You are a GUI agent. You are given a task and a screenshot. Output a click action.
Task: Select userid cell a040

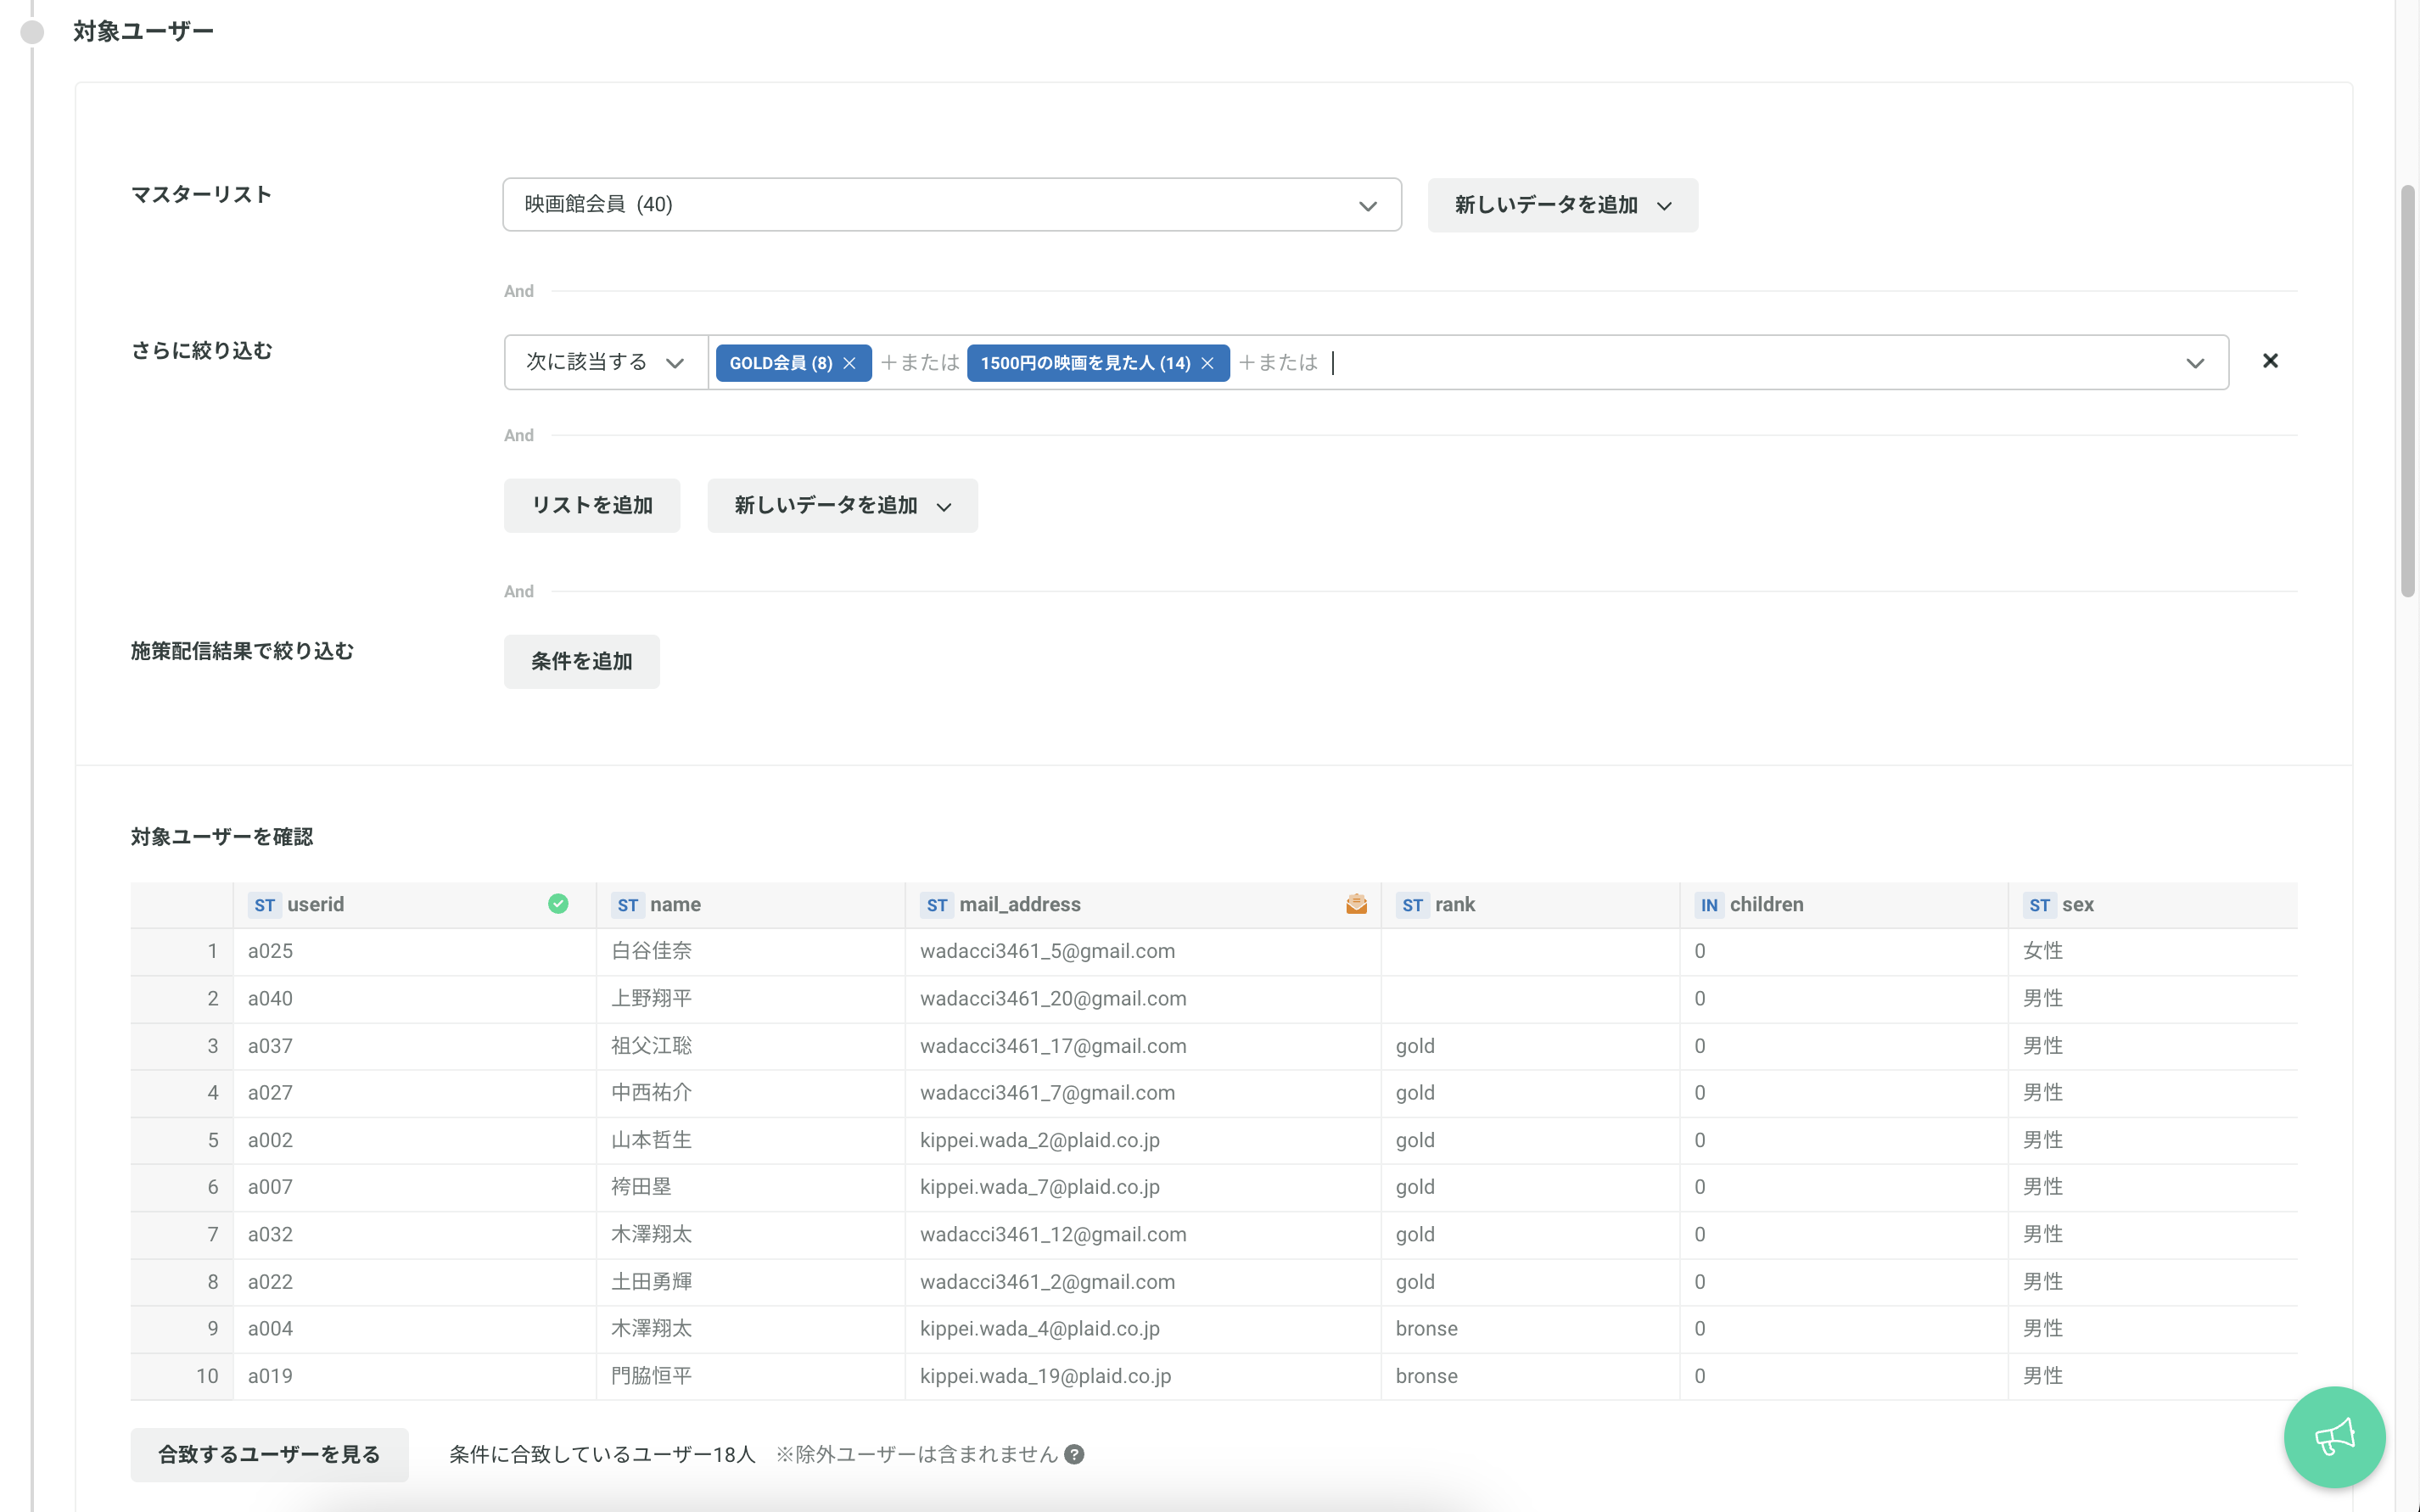pyautogui.click(x=415, y=999)
